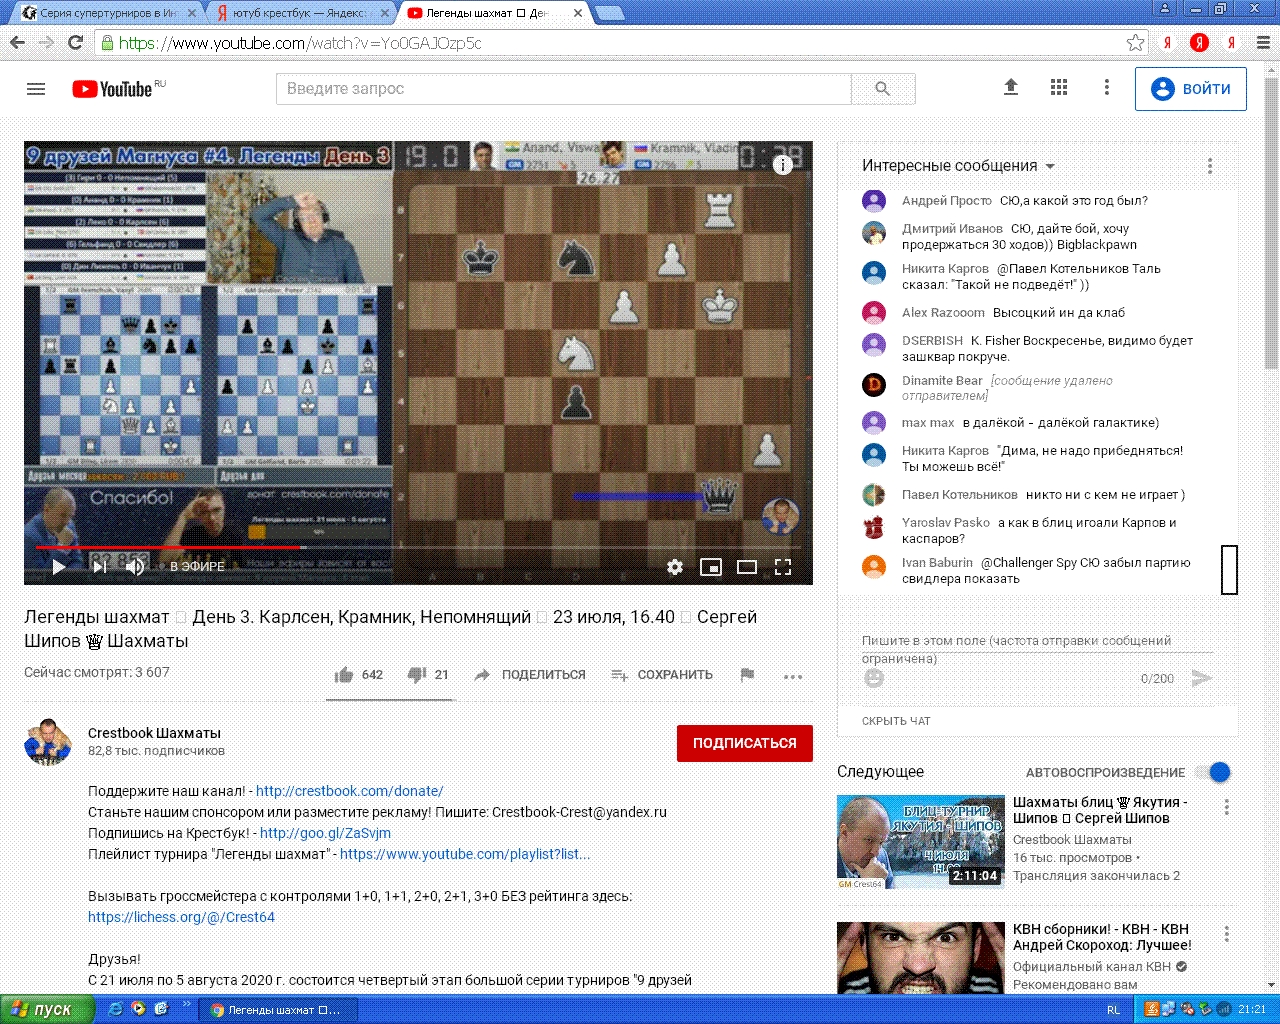This screenshot has width=1280, height=1024.
Task: Seek on the video progress bar
Action: 418,547
